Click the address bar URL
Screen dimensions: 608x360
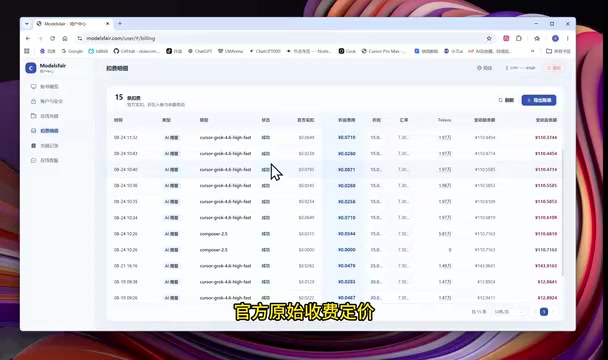point(121,38)
